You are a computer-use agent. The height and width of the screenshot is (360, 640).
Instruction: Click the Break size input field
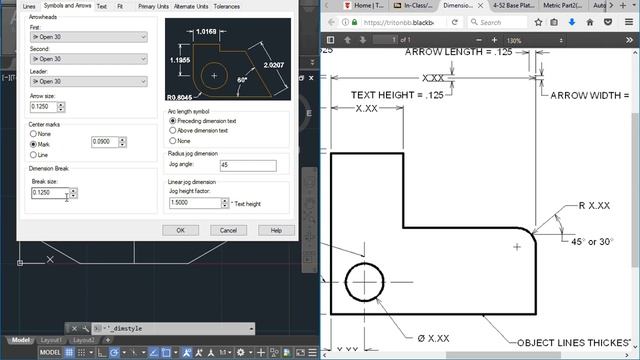(50, 193)
